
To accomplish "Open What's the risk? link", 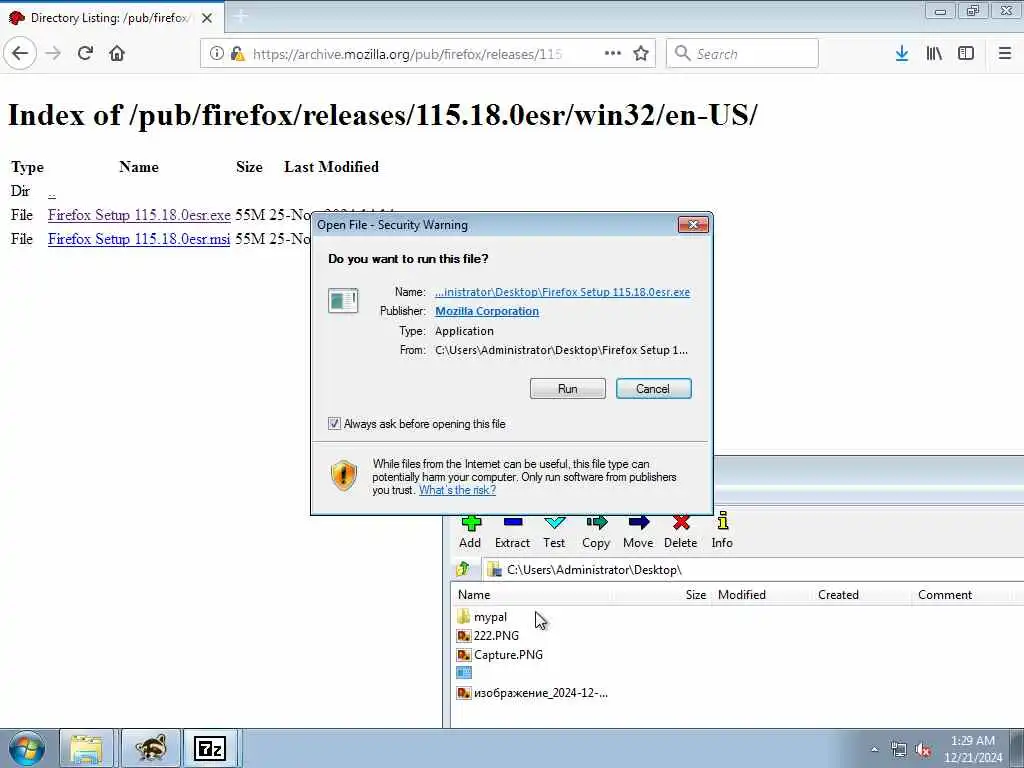I will point(457,490).
